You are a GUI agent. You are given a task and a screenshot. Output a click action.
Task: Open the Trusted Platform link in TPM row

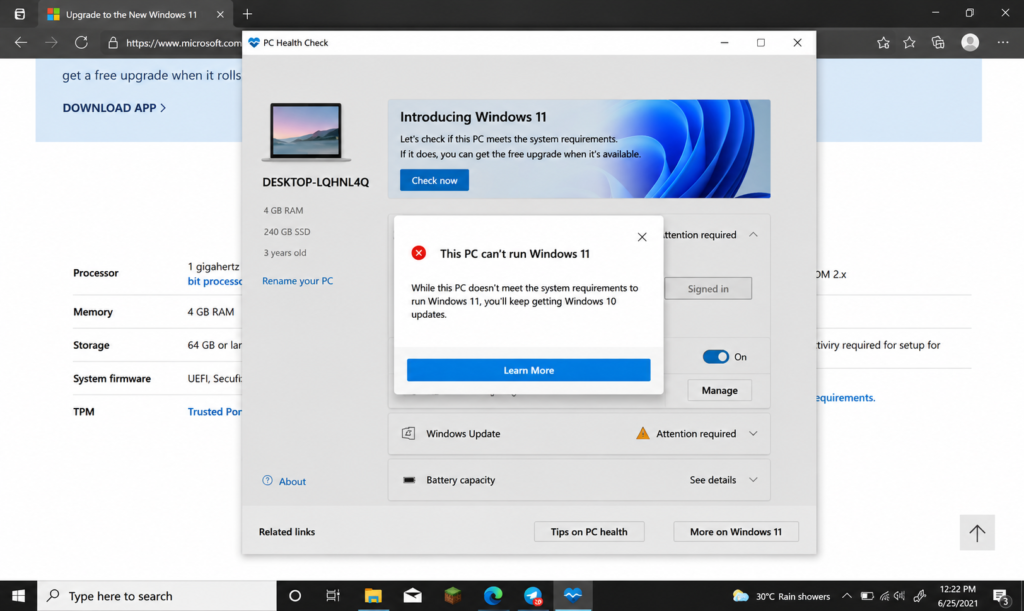214,412
